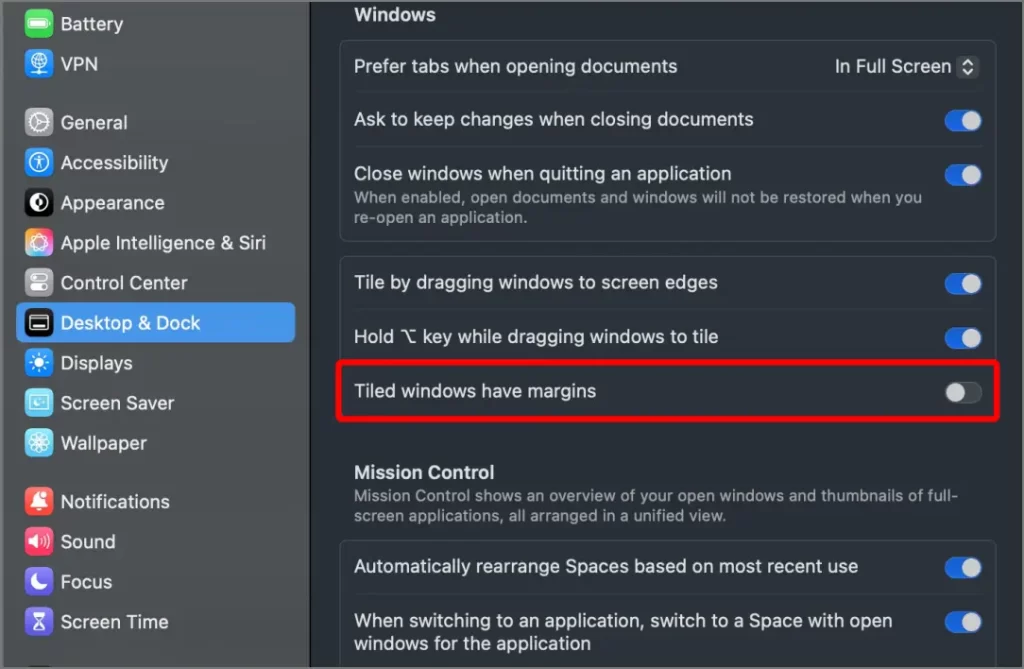The width and height of the screenshot is (1024, 669).
Task: Turn off Ask to keep changes toggle
Action: 963,120
